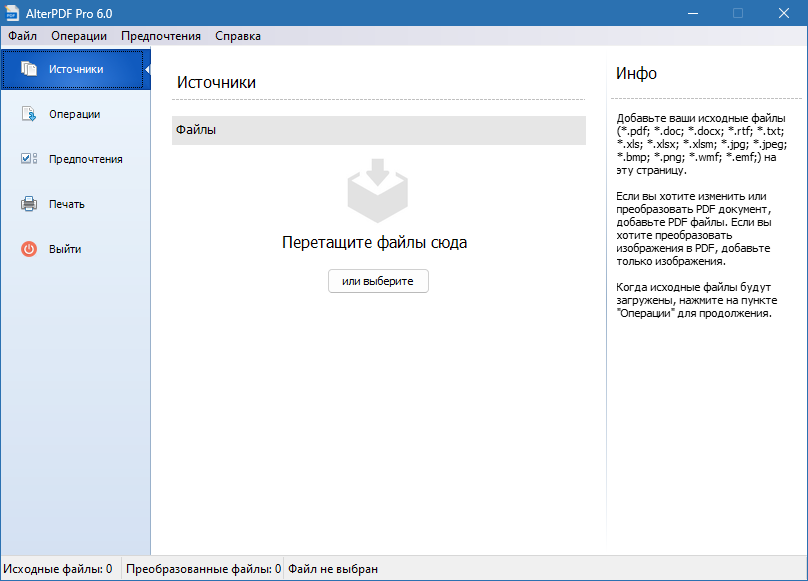Open the Справка menu

click(x=238, y=36)
